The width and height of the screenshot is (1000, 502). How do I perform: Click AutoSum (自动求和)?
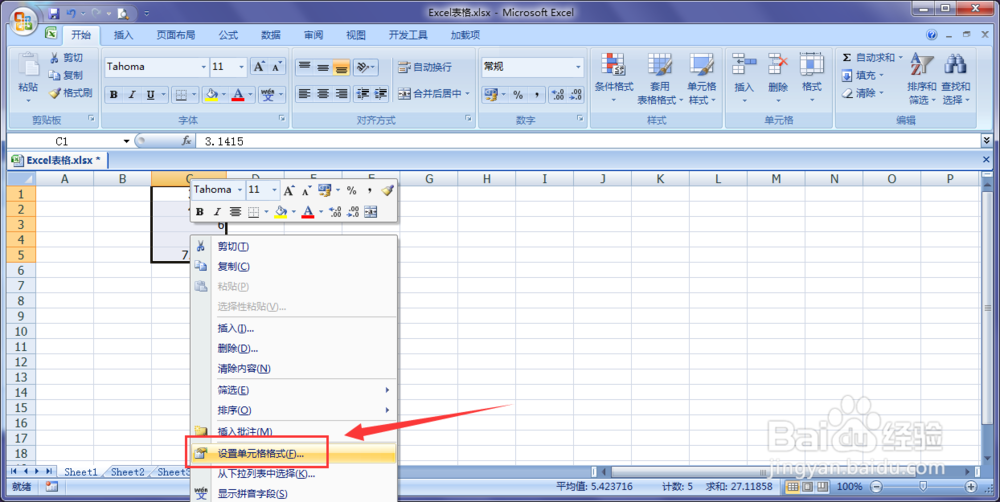(x=872, y=57)
